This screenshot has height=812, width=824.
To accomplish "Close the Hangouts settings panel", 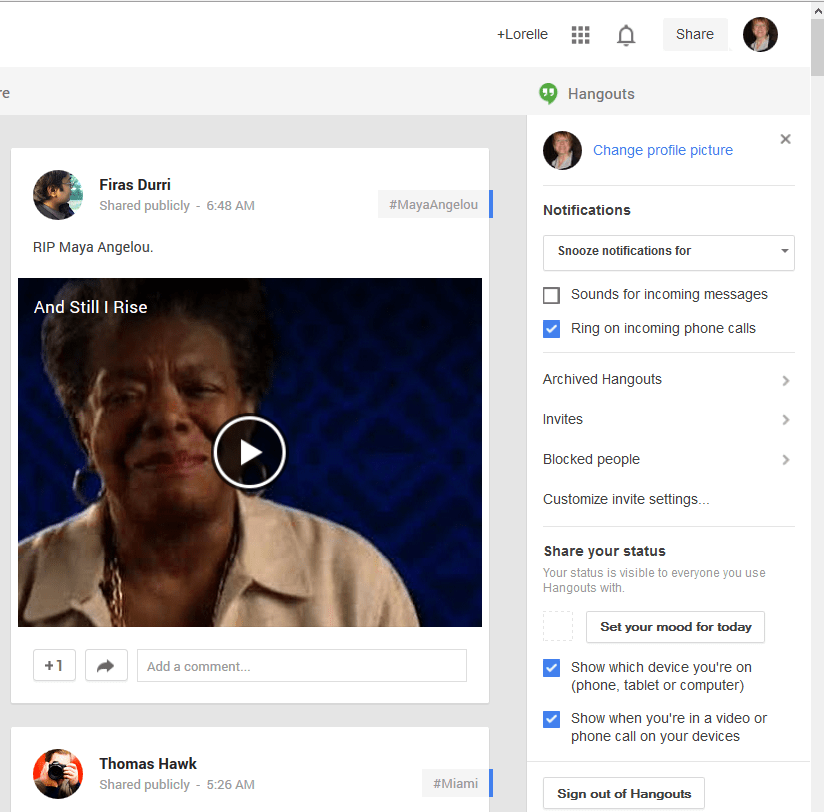I will tap(785, 139).
